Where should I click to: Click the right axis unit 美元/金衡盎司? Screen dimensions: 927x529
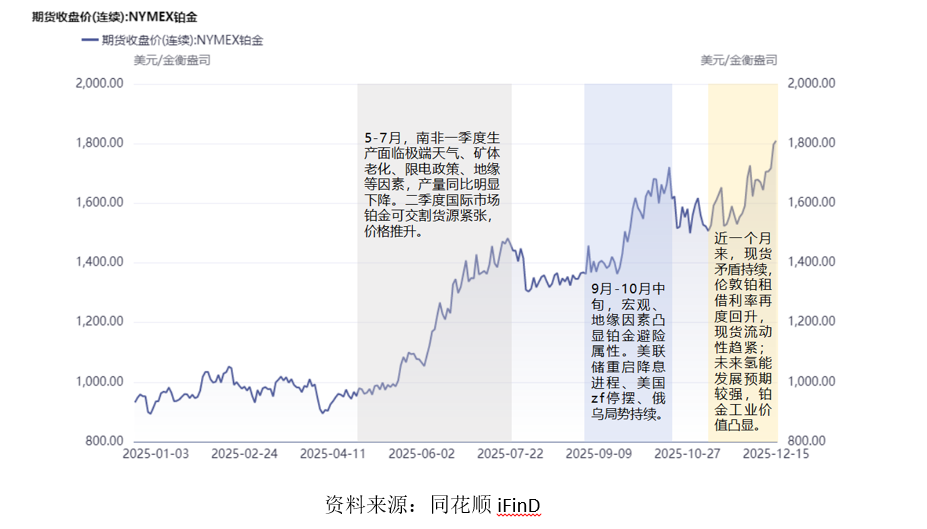tap(739, 60)
